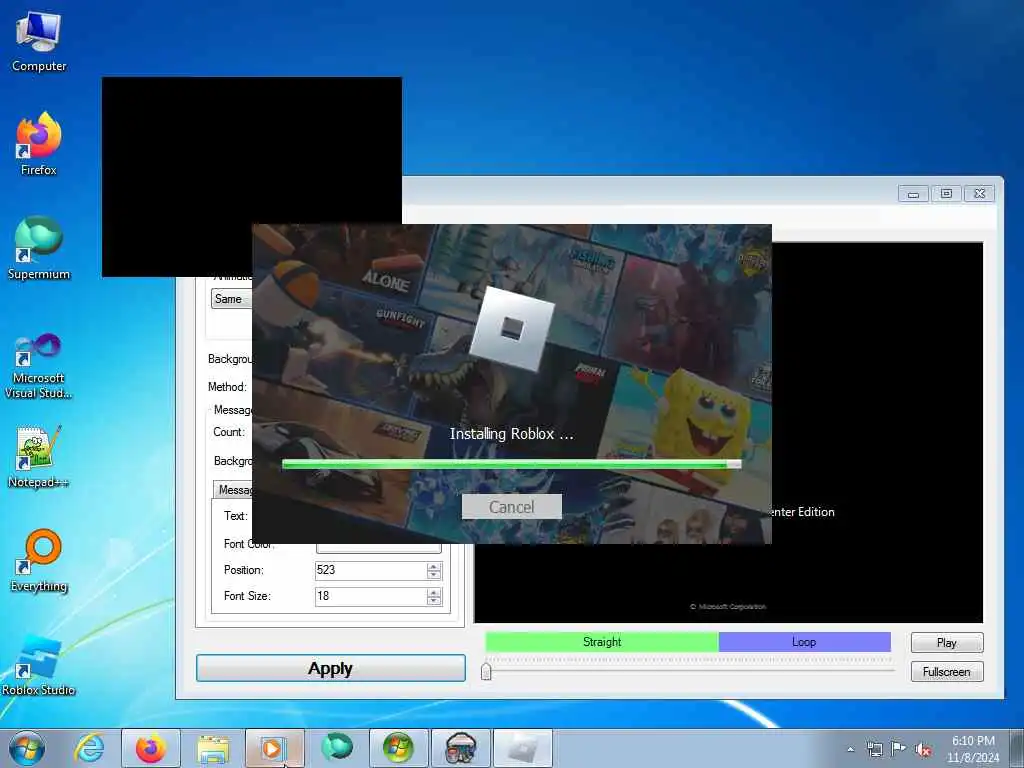Decrease the Position value with down arrow
The image size is (1024, 768).
(x=434, y=575)
